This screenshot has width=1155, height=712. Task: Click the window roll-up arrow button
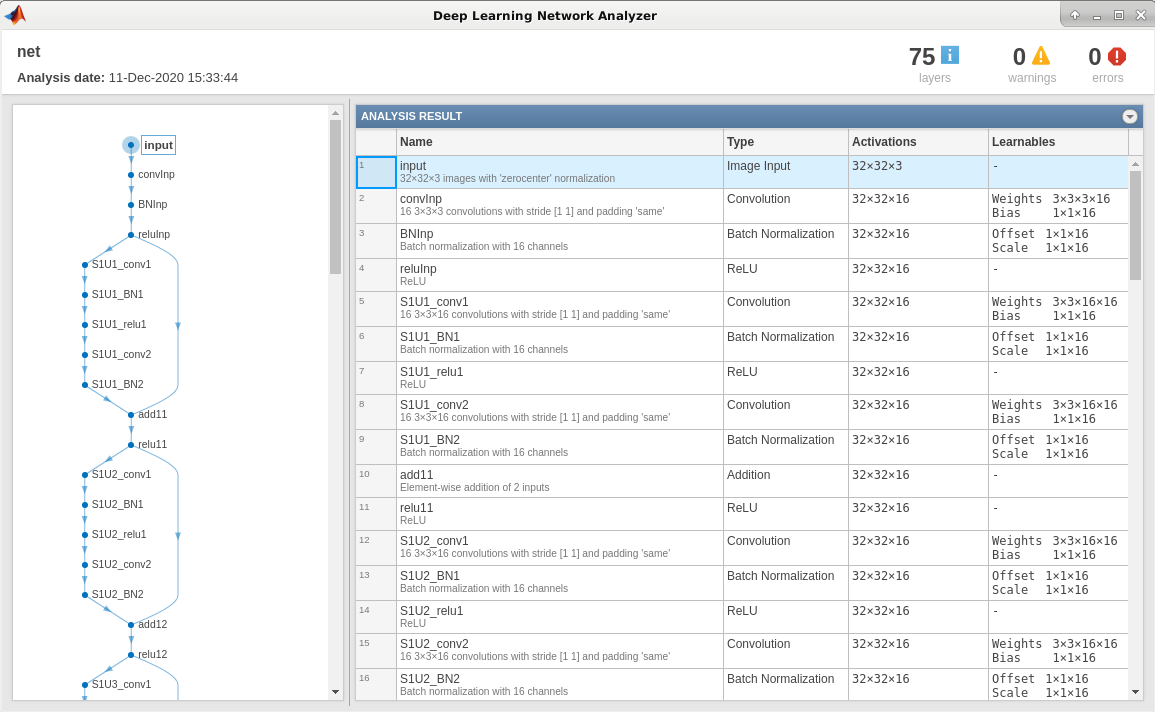(x=1075, y=15)
